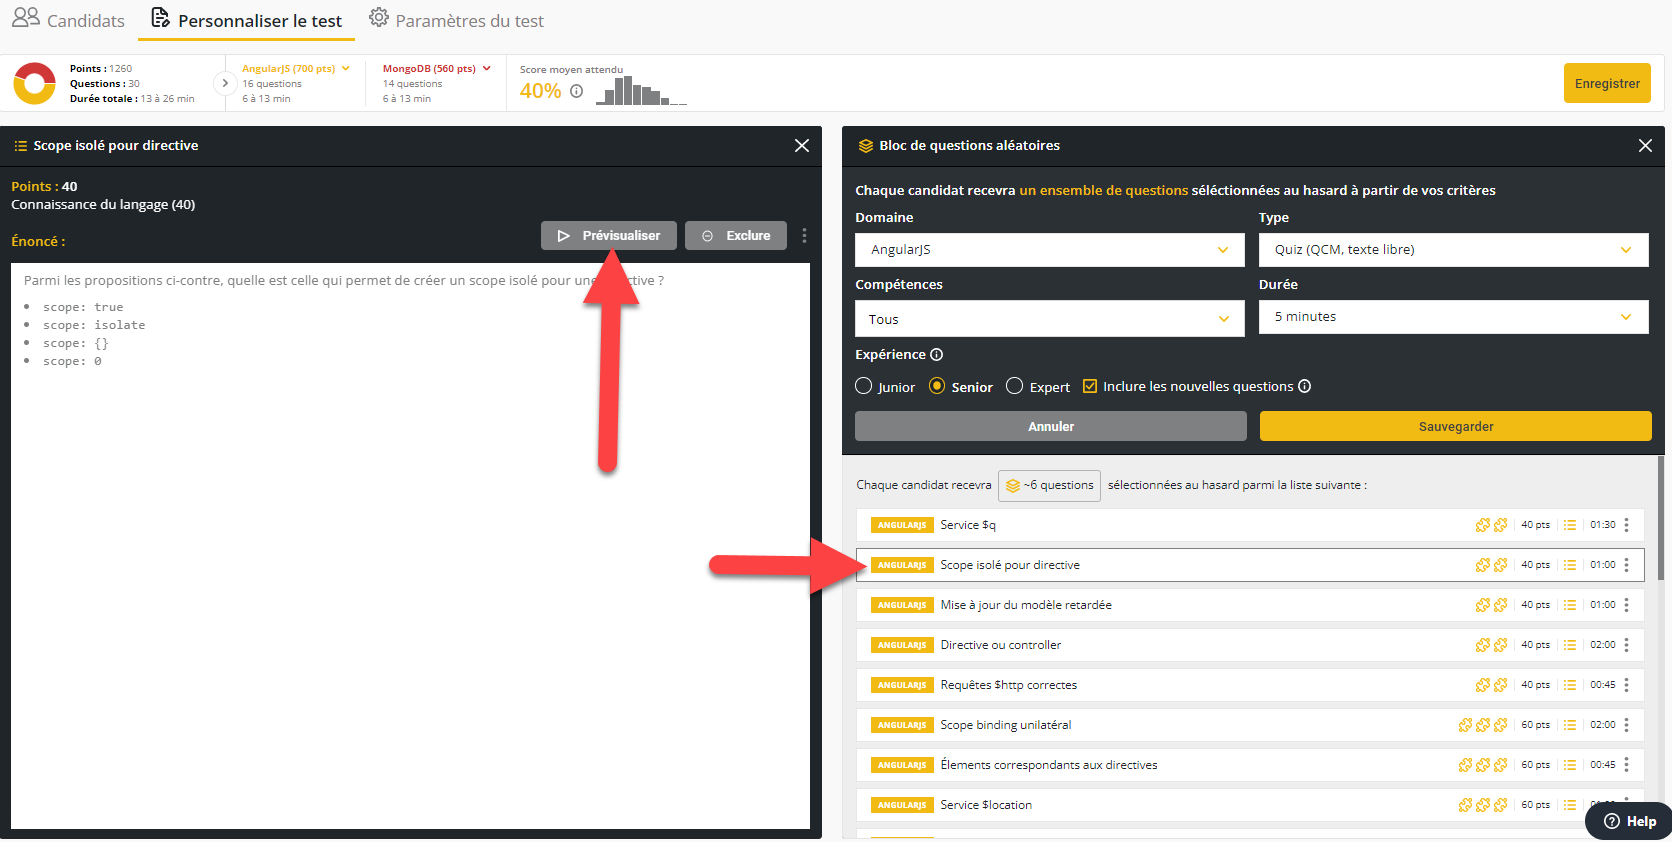Click the Prévisualiser button
This screenshot has height=842, width=1672.
pos(609,236)
